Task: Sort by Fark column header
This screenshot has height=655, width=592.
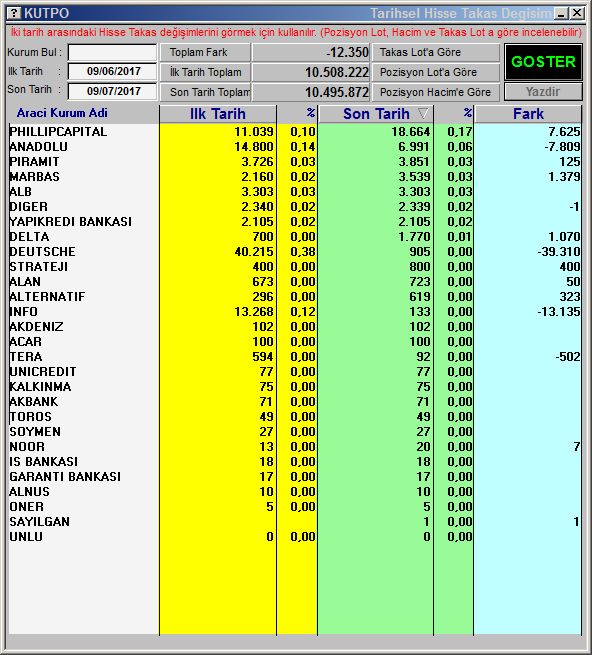Action: point(528,114)
